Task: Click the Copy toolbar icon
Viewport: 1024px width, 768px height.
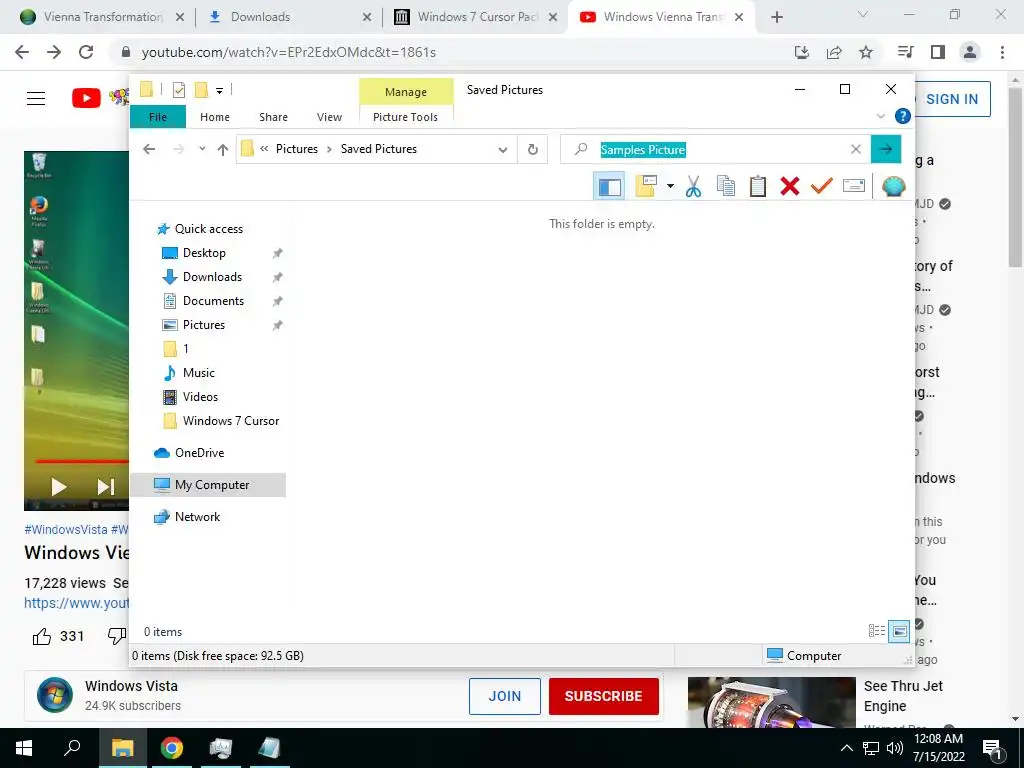Action: point(726,187)
